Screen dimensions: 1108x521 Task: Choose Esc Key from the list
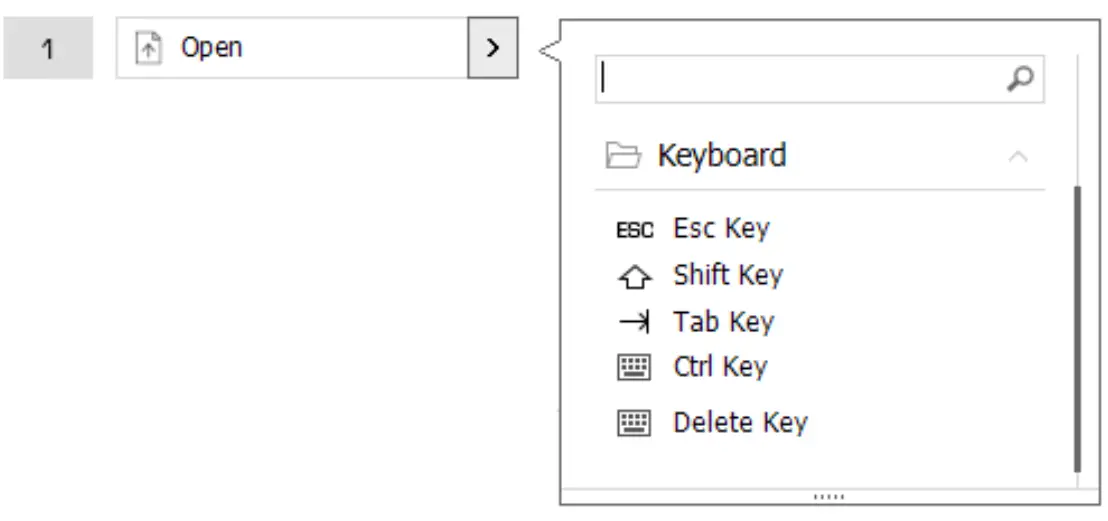click(721, 229)
